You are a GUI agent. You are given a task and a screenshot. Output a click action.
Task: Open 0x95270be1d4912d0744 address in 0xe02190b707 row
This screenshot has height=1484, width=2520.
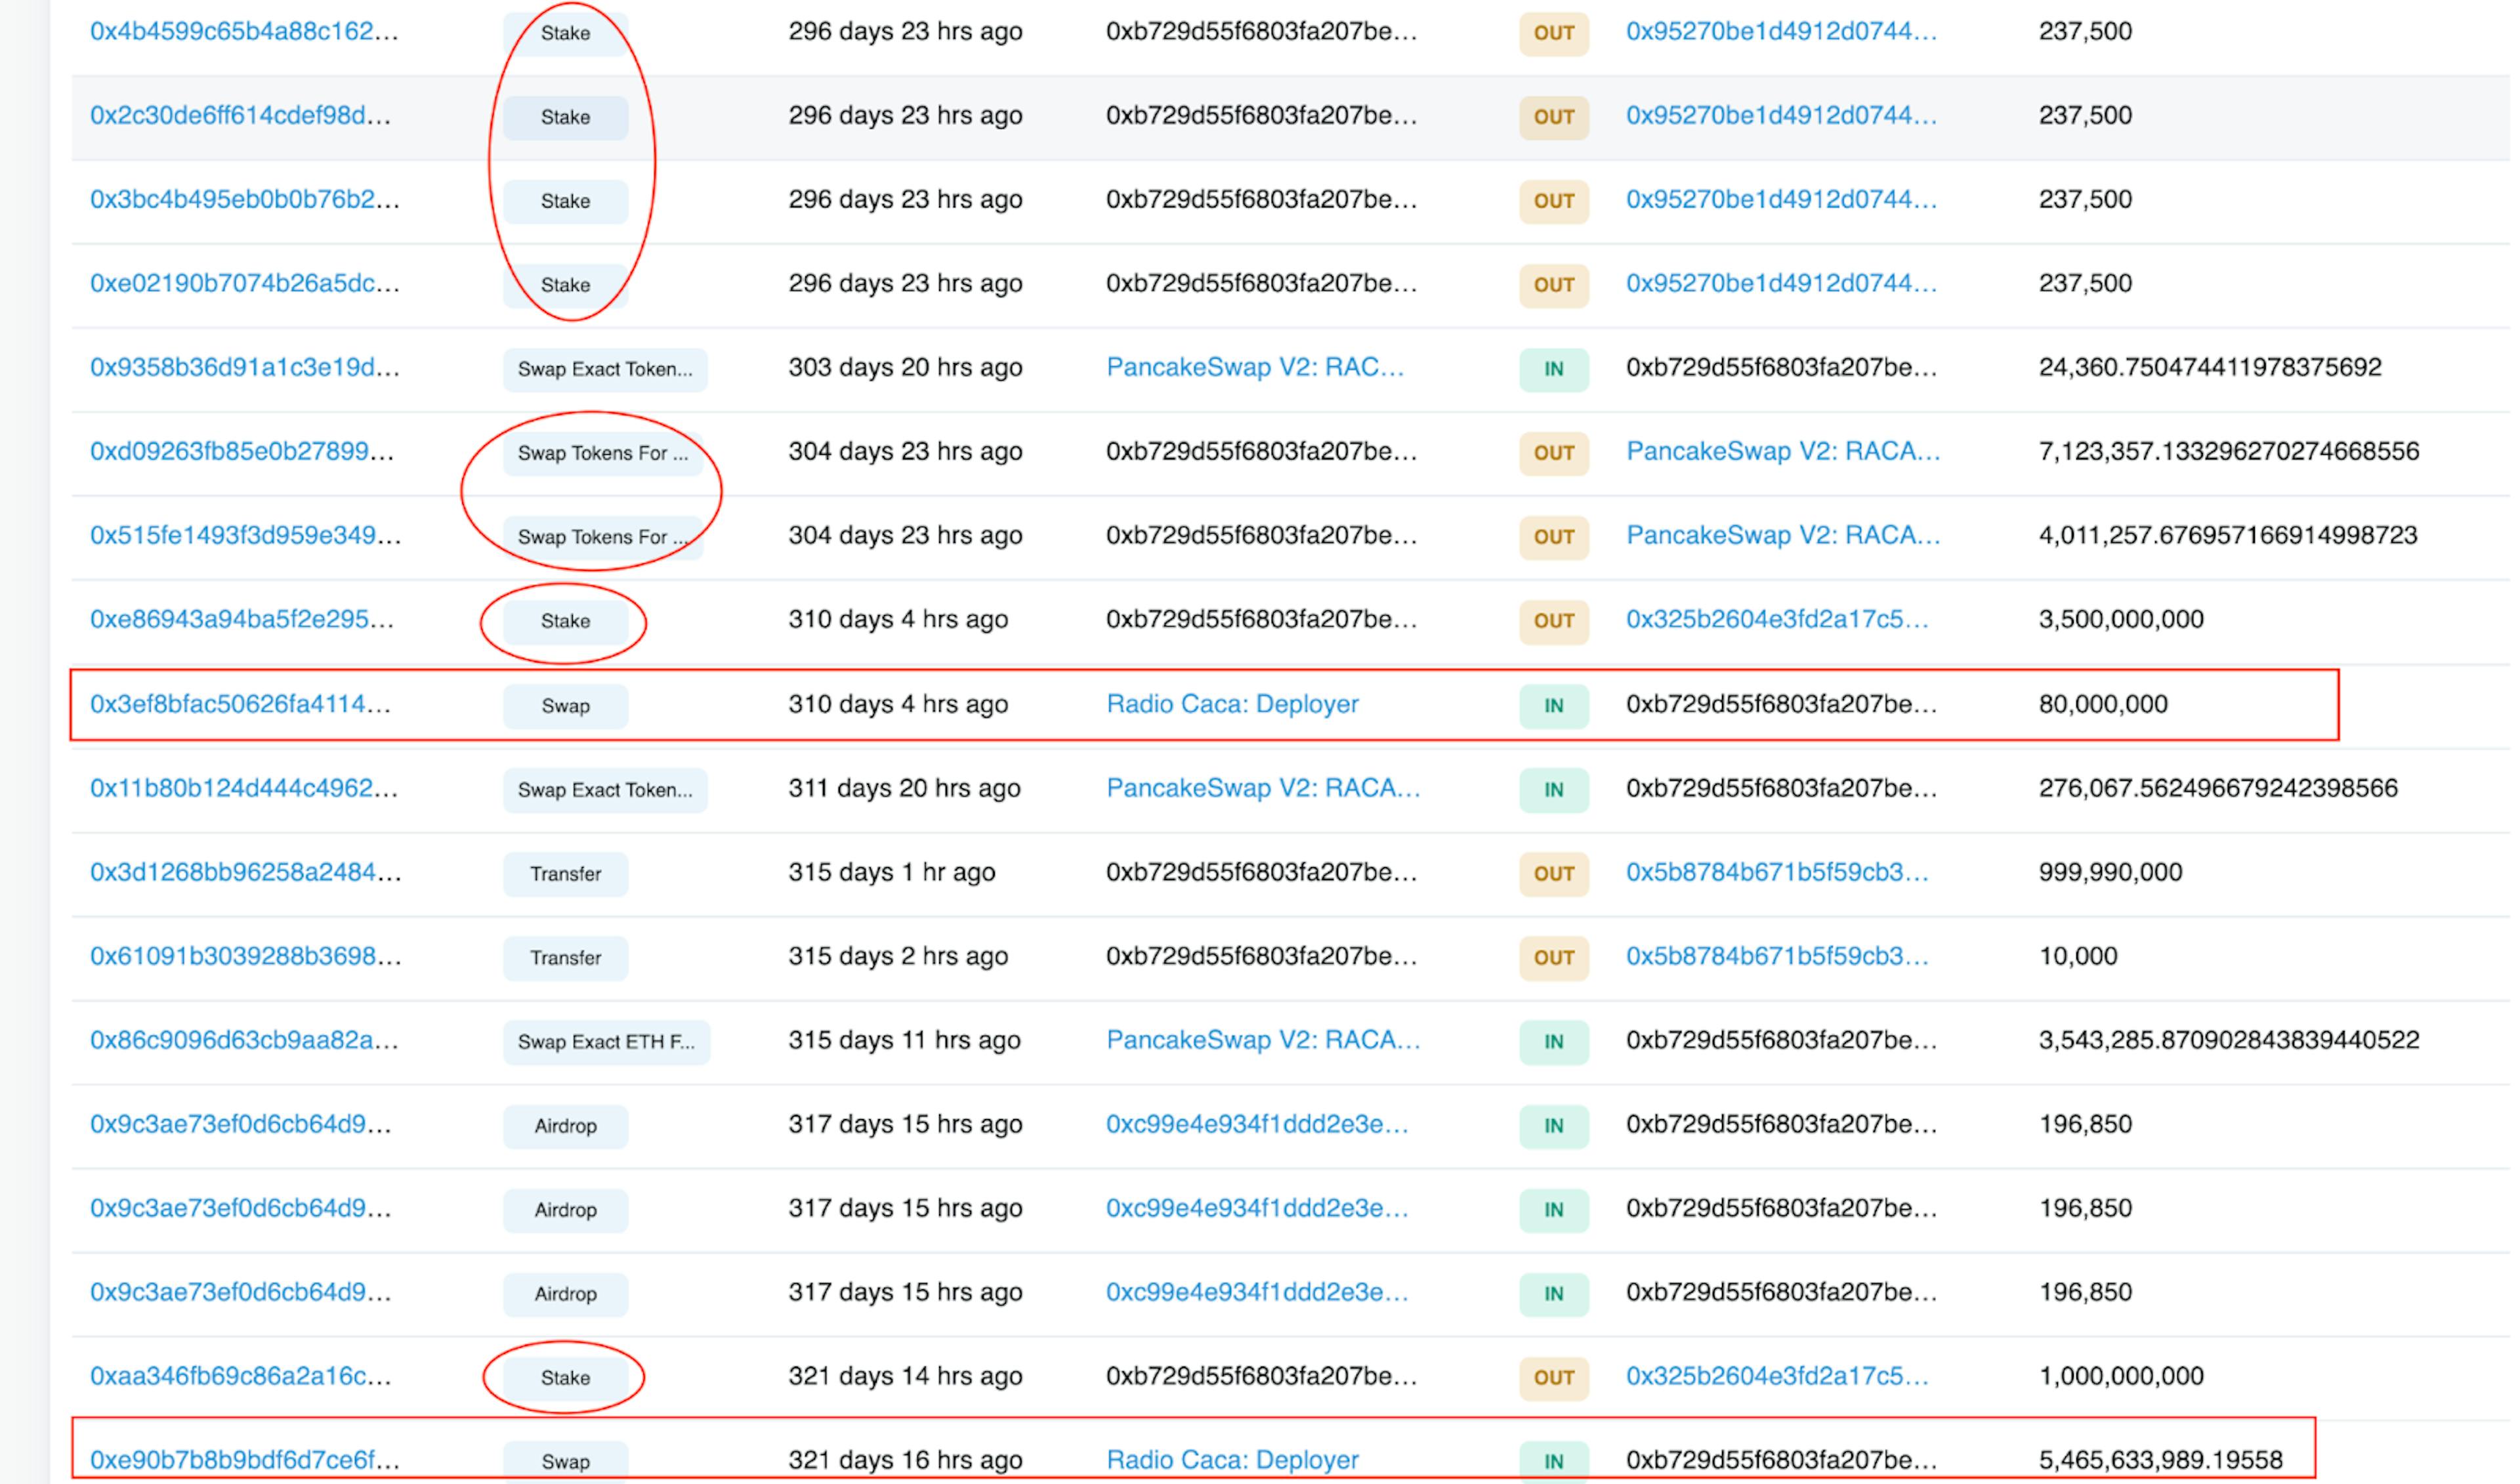[1782, 284]
